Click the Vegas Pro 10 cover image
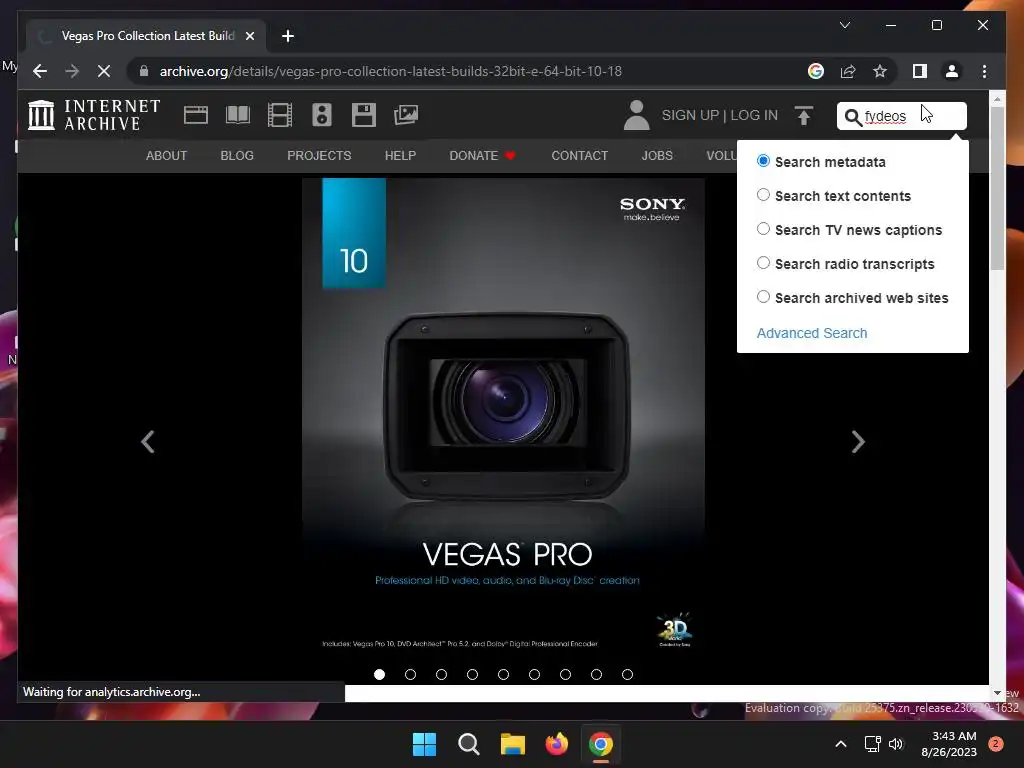 pos(504,421)
